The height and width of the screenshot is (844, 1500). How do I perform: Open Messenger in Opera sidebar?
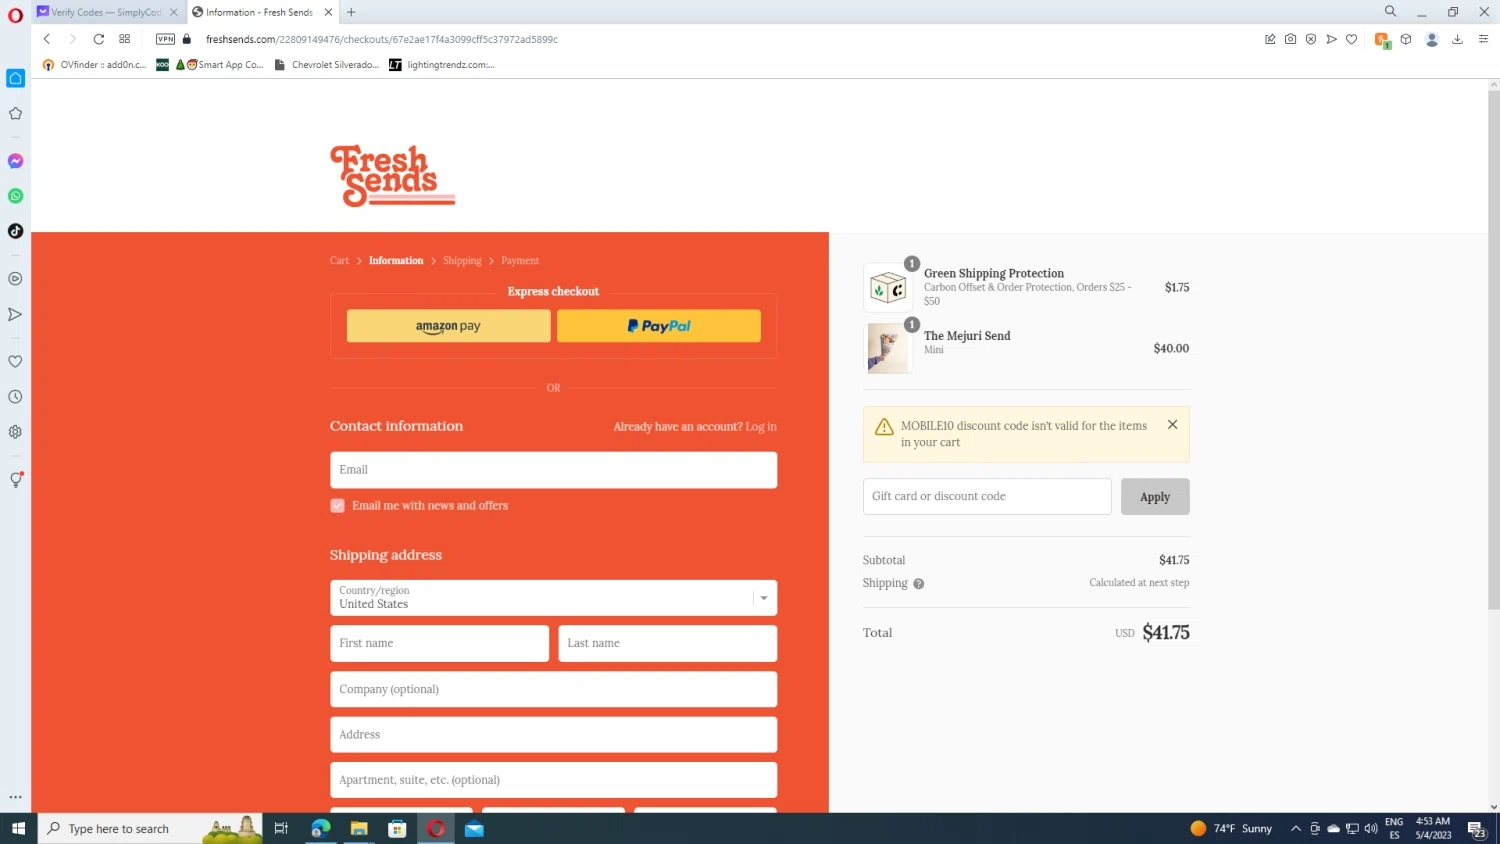(x=15, y=161)
